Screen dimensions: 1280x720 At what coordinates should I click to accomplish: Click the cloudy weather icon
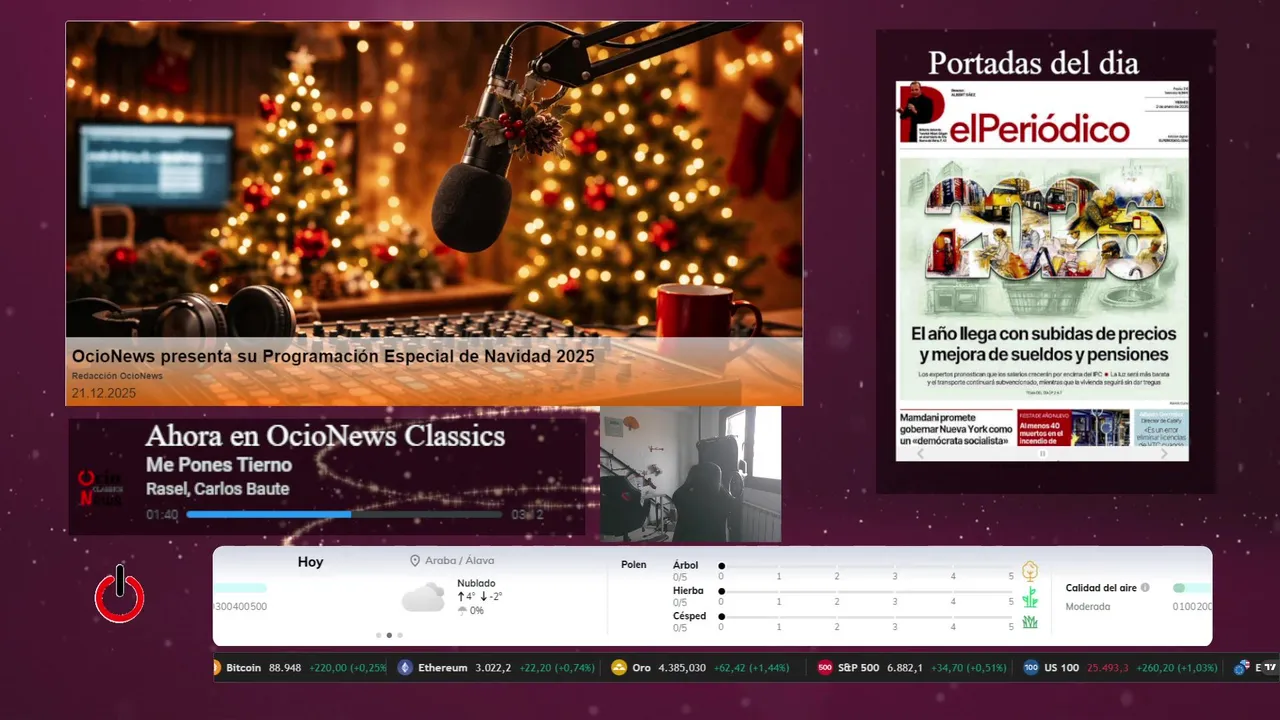[x=423, y=597]
